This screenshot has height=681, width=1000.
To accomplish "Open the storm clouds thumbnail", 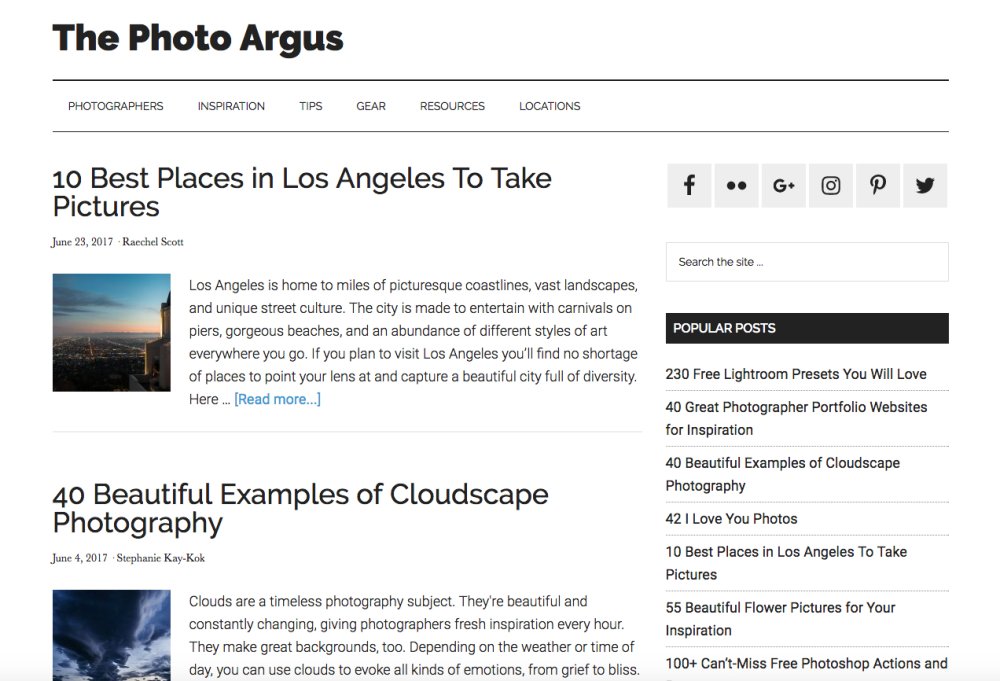I will tap(112, 635).
